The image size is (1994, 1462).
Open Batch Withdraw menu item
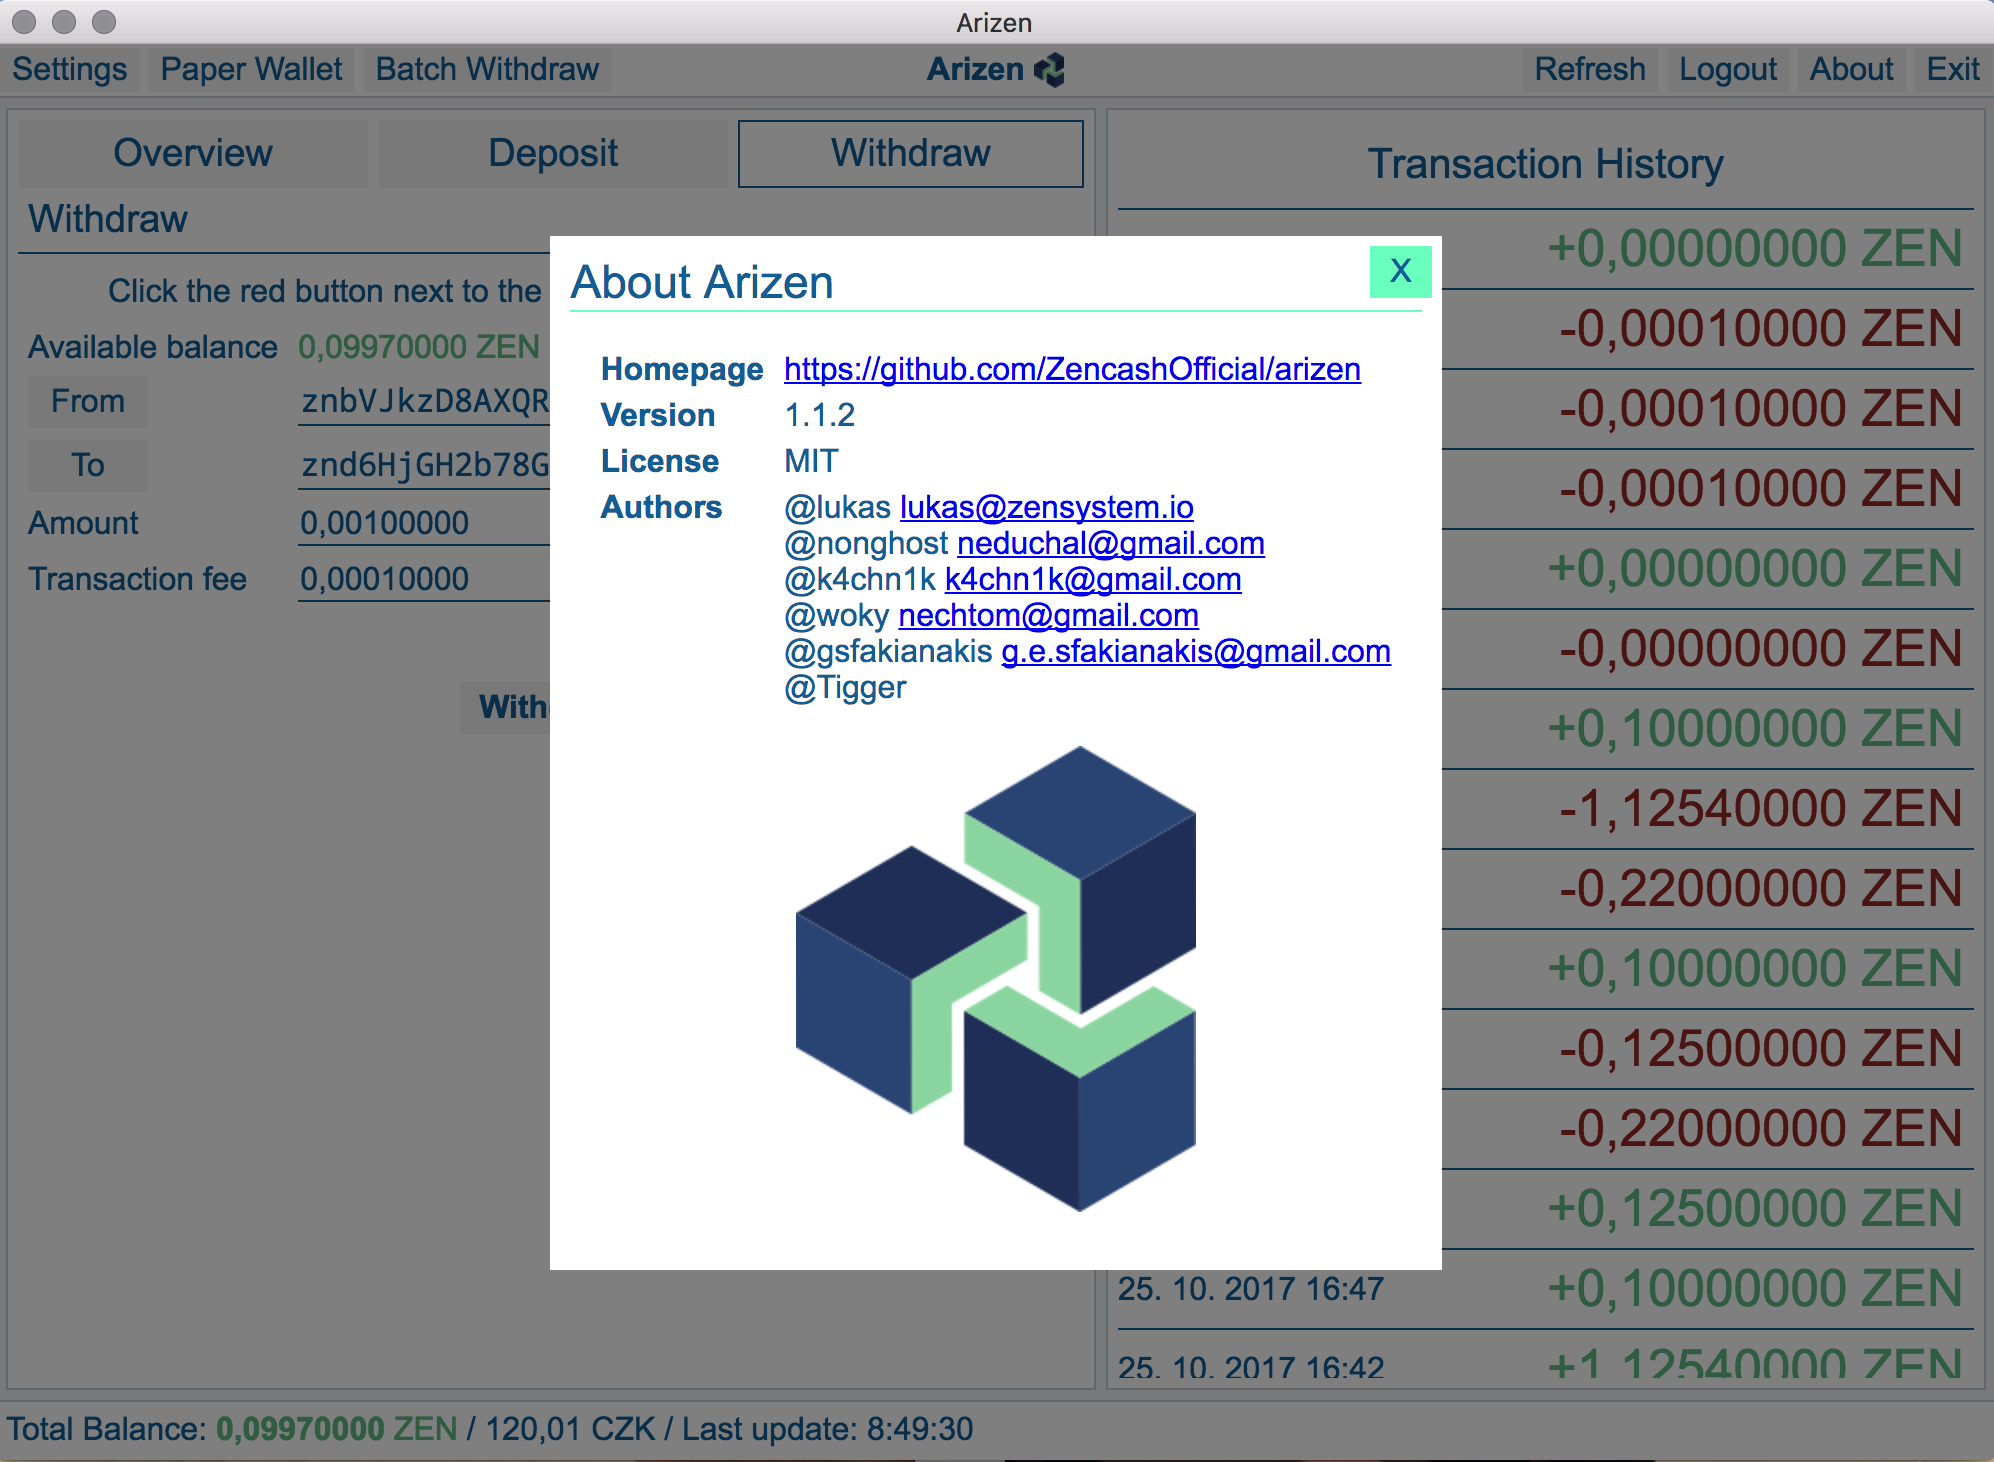487,69
